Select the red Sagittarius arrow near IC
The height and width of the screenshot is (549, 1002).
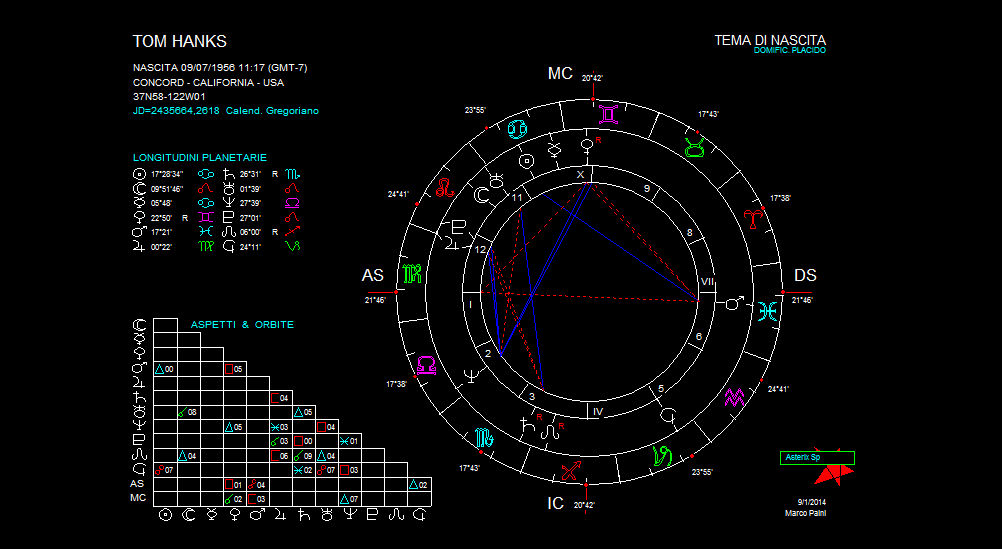570,471
